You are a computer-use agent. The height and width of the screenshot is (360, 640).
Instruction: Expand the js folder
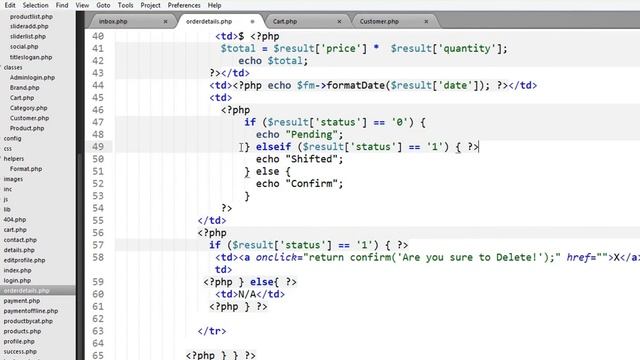point(6,200)
